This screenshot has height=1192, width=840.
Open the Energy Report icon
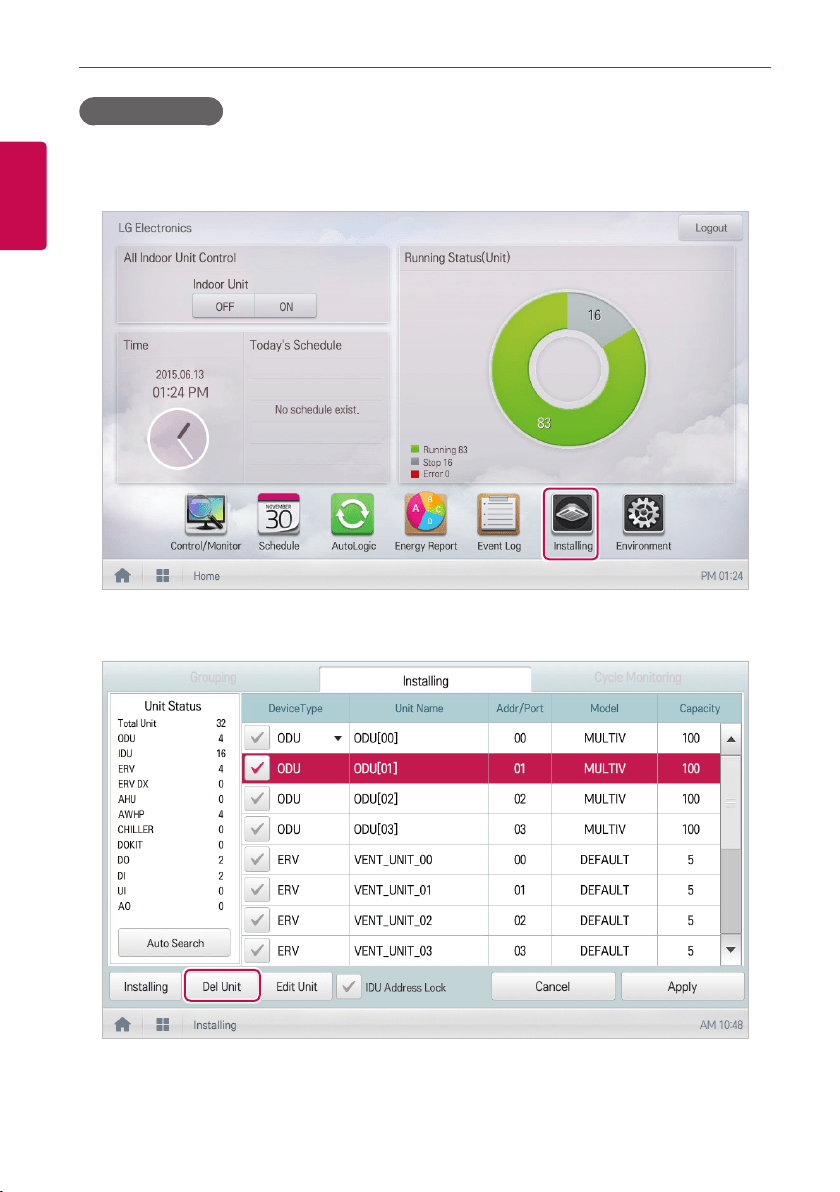click(426, 514)
